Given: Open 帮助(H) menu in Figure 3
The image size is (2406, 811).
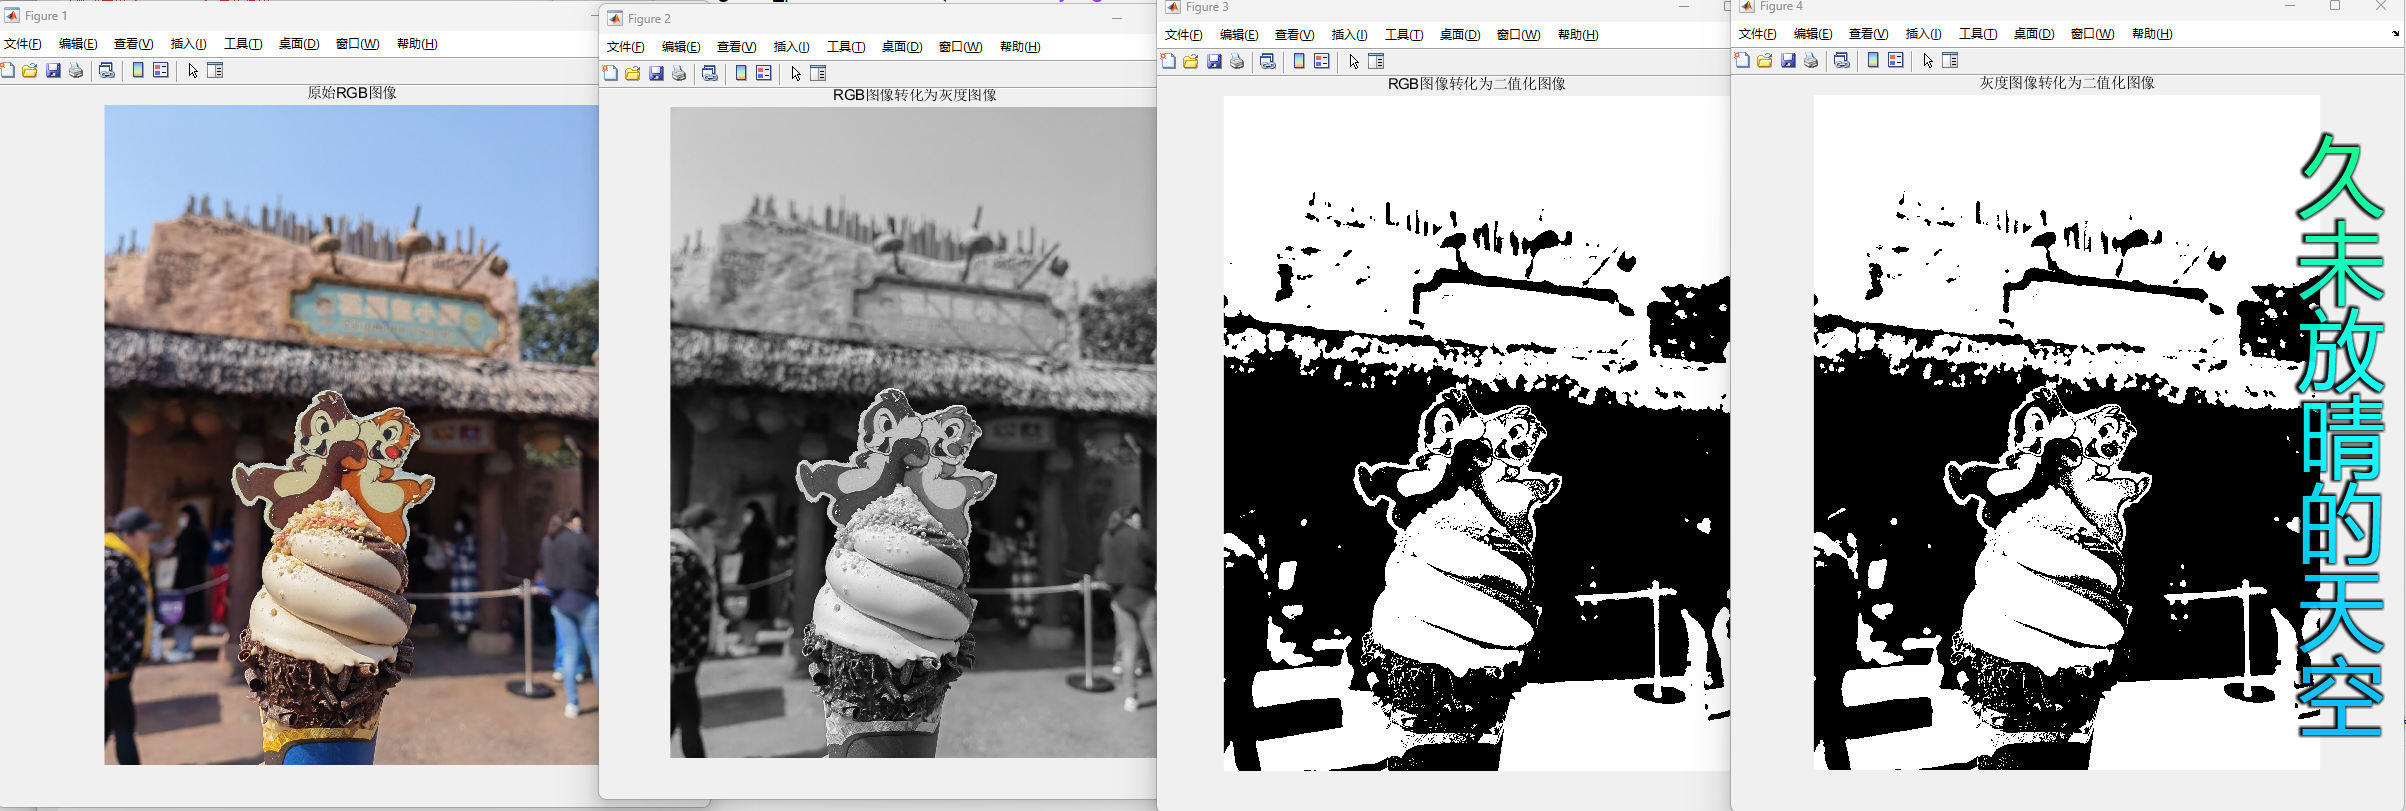Looking at the screenshot, I should tap(1578, 35).
